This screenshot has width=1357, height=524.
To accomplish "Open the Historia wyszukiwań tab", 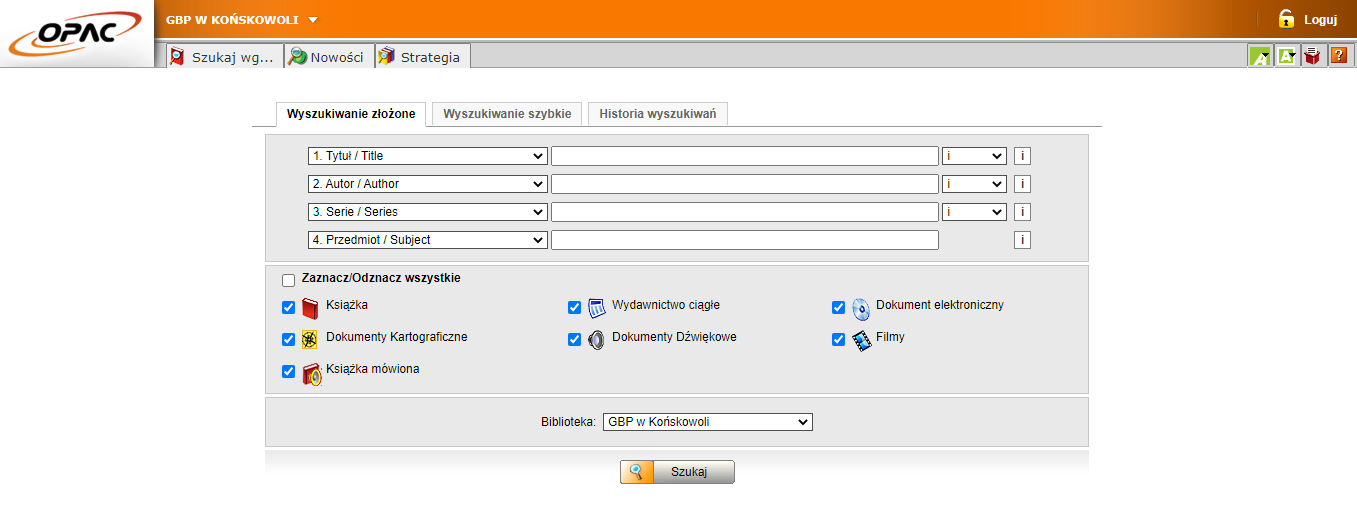I will click(x=657, y=114).
